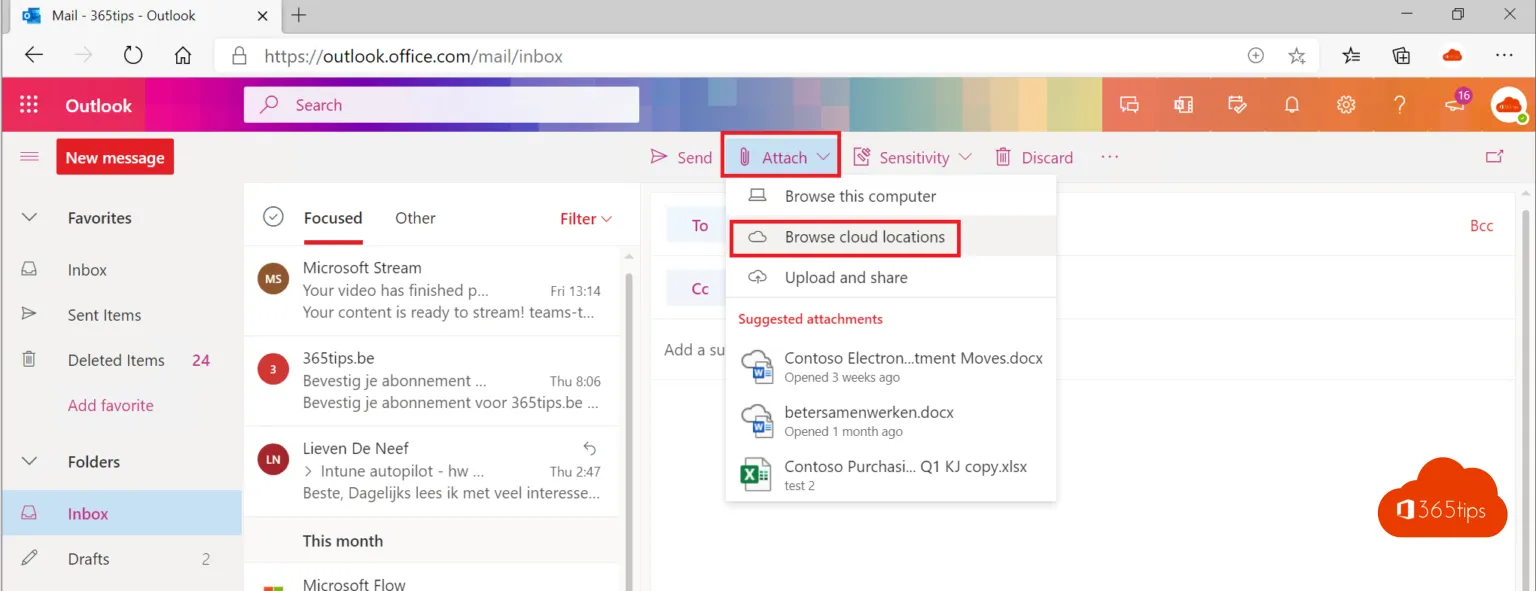Viewport: 1536px width, 591px height.
Task: Open the My Day tasks icon
Action: click(1237, 105)
